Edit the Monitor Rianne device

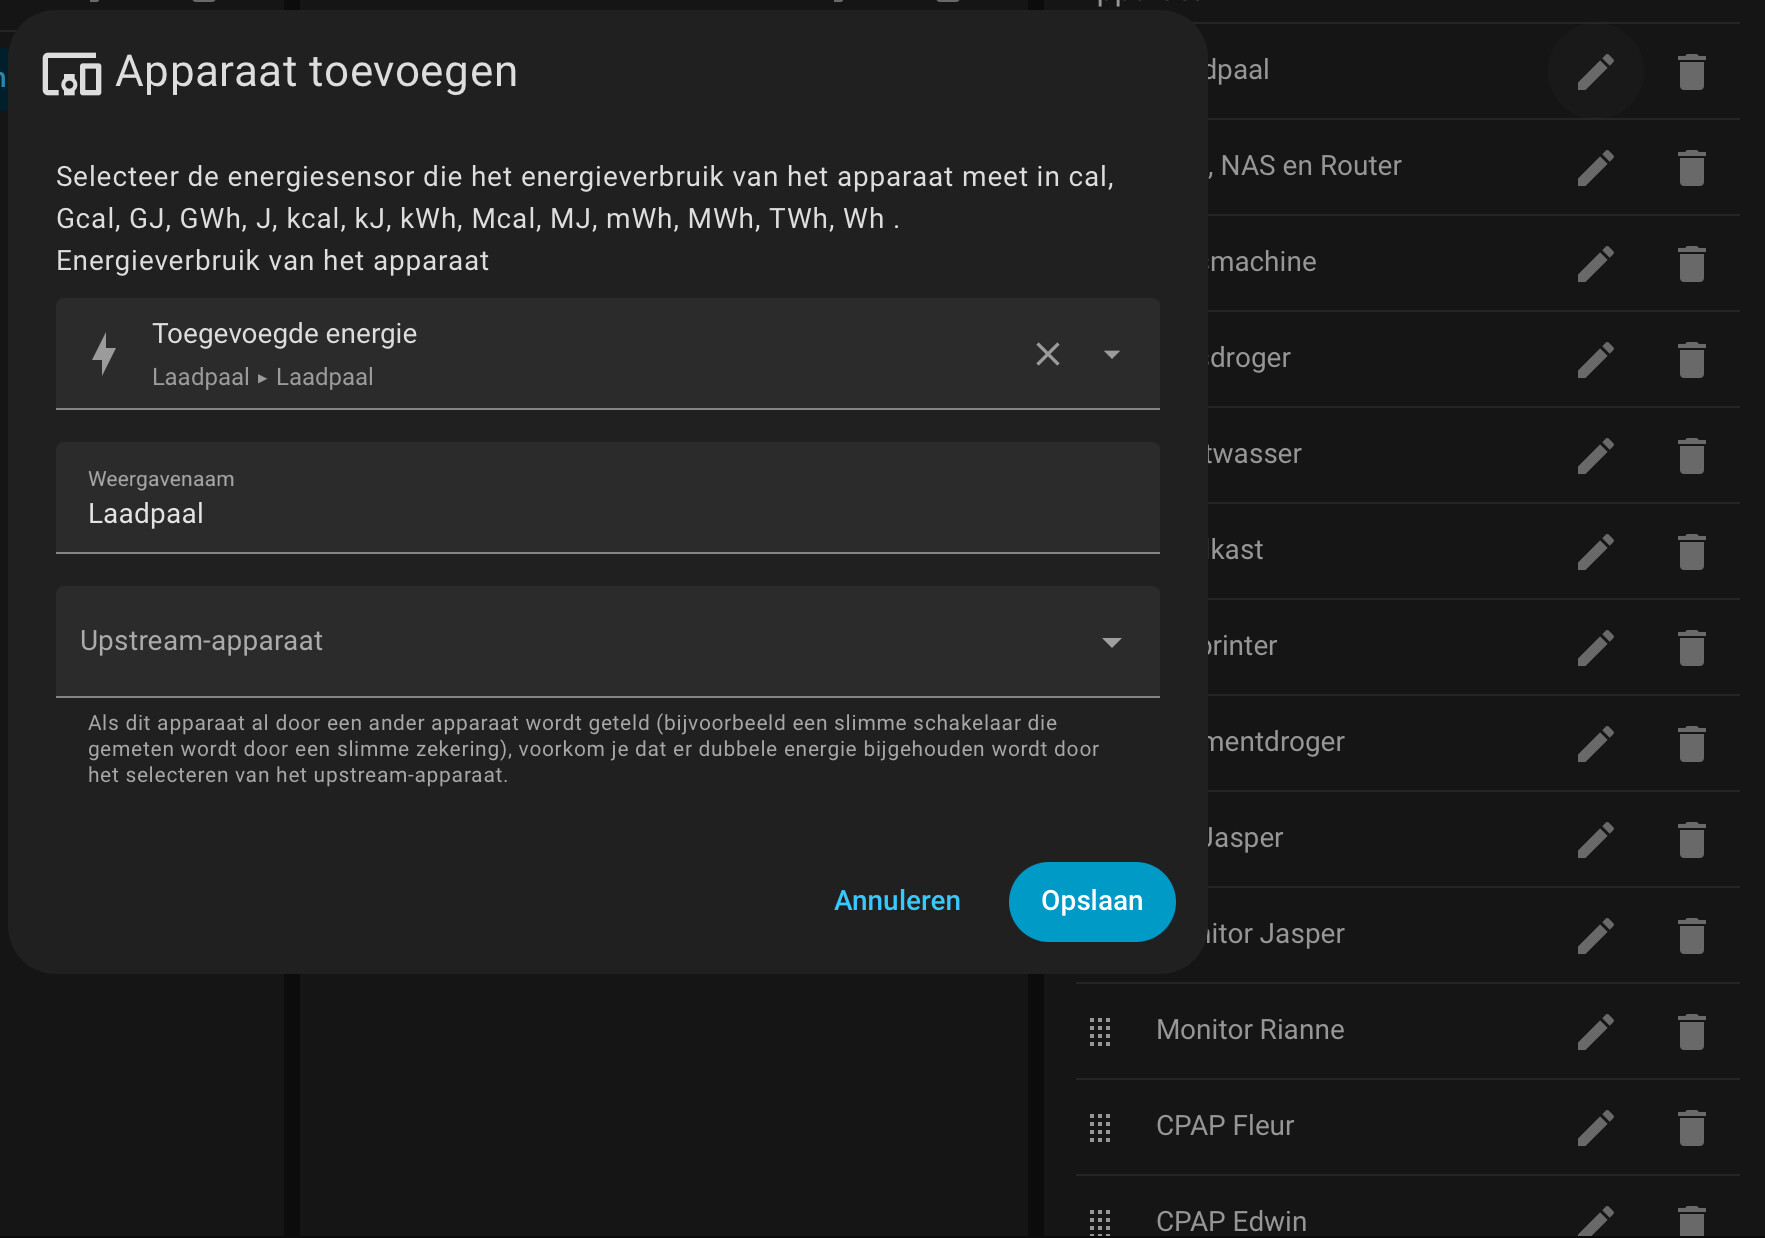1595,1031
